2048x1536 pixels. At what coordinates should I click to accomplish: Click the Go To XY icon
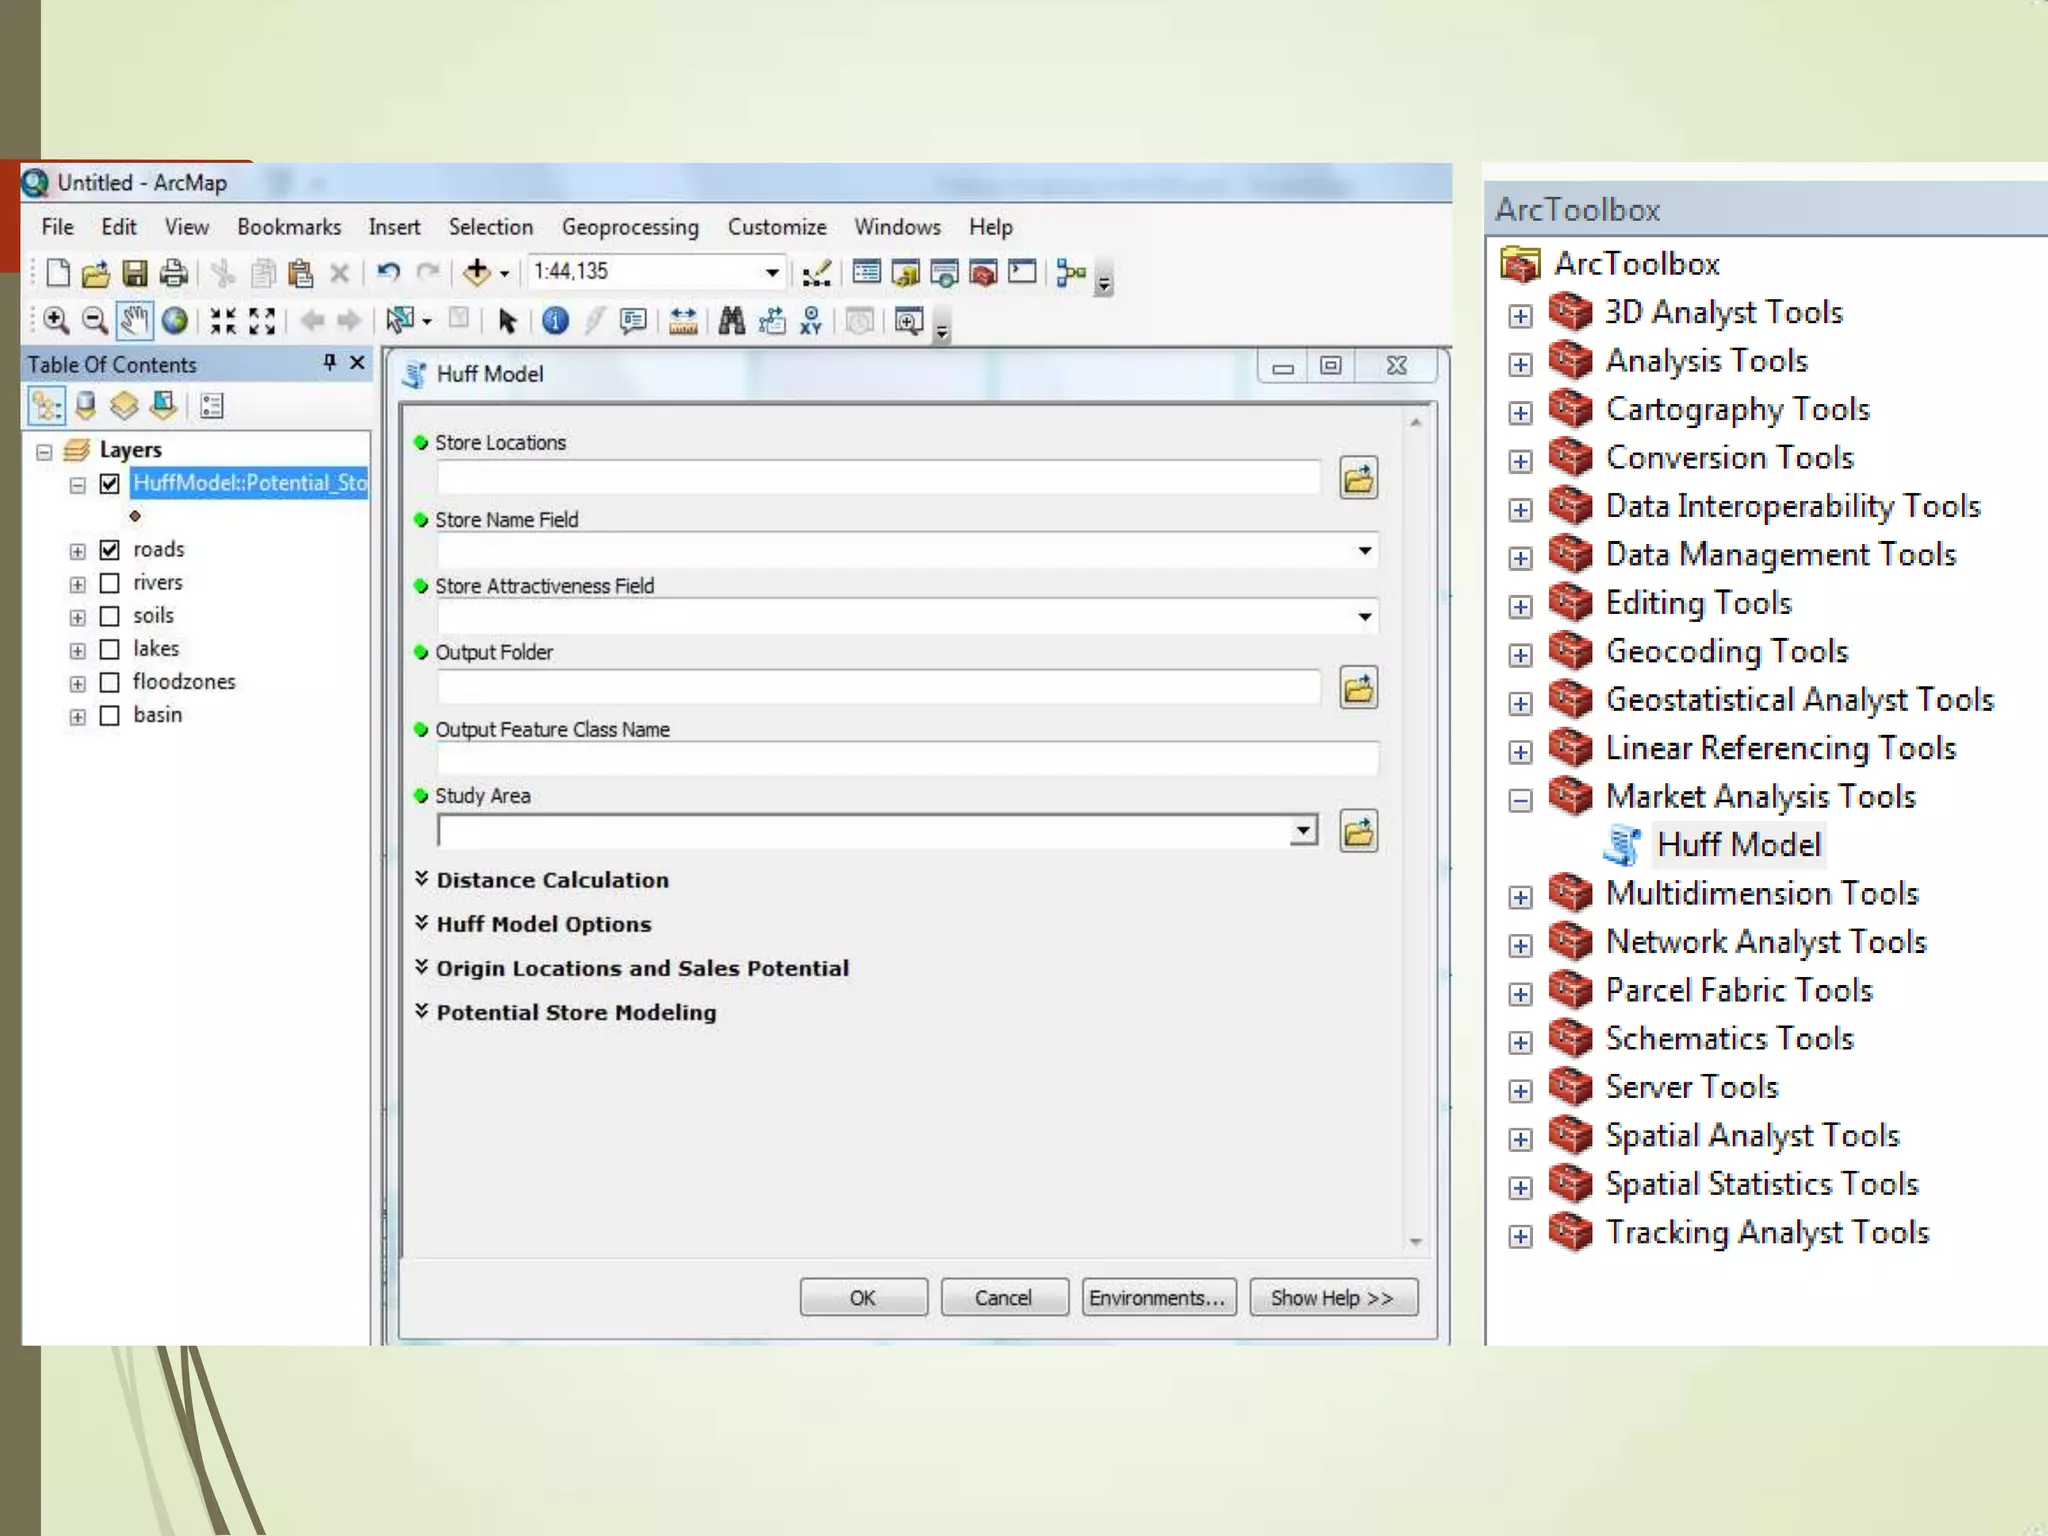[811, 321]
